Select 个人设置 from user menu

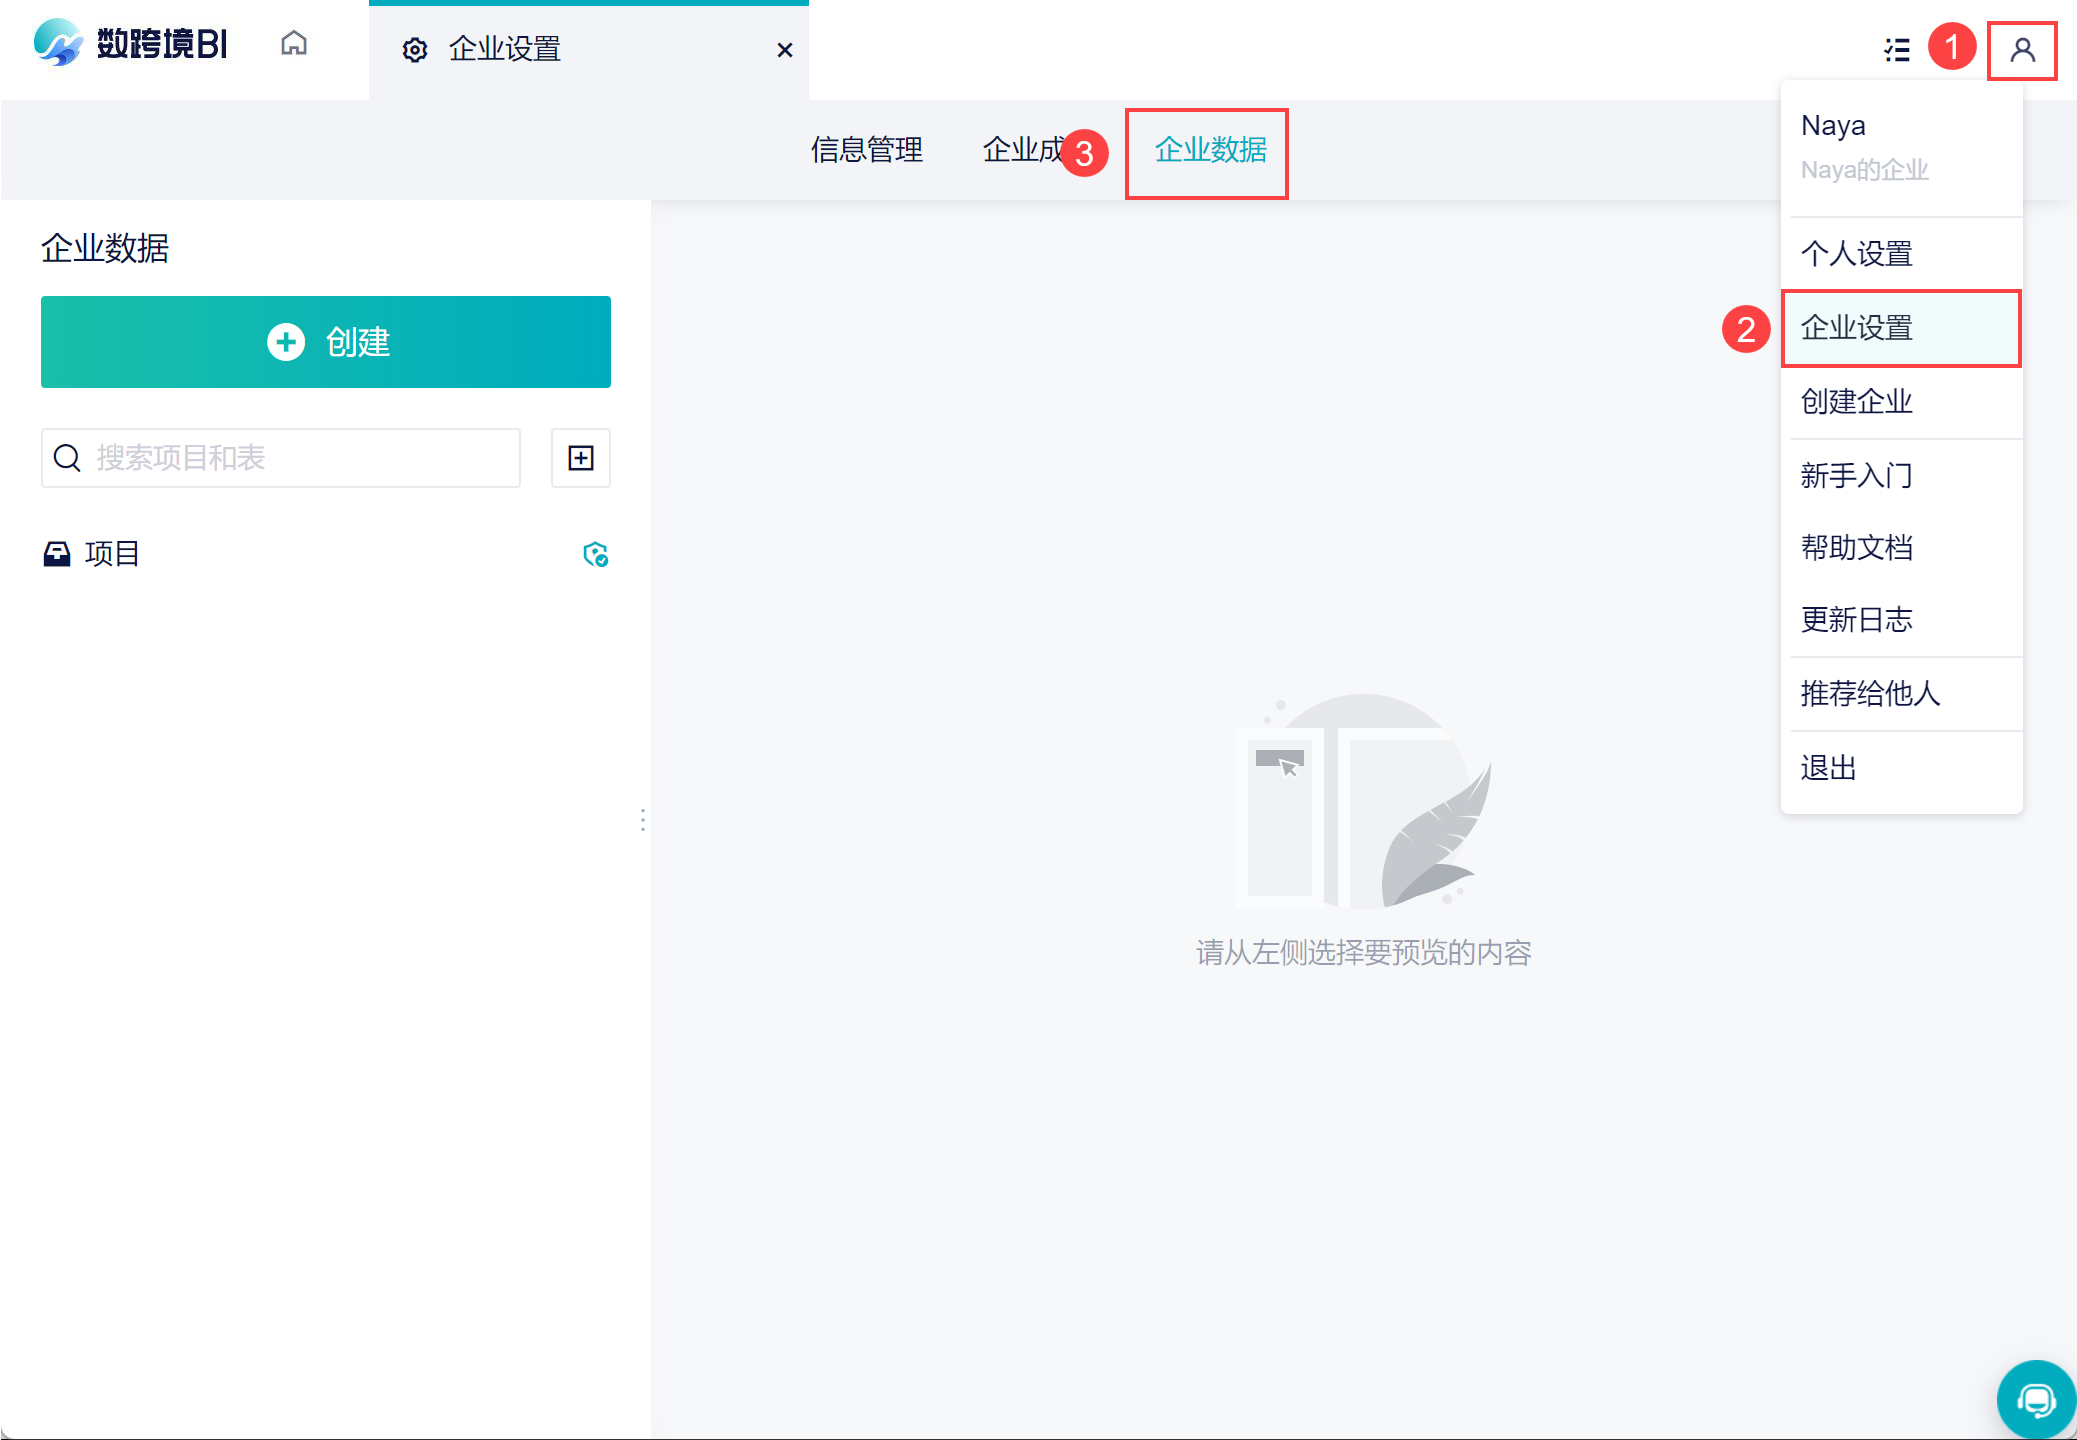point(1857,254)
